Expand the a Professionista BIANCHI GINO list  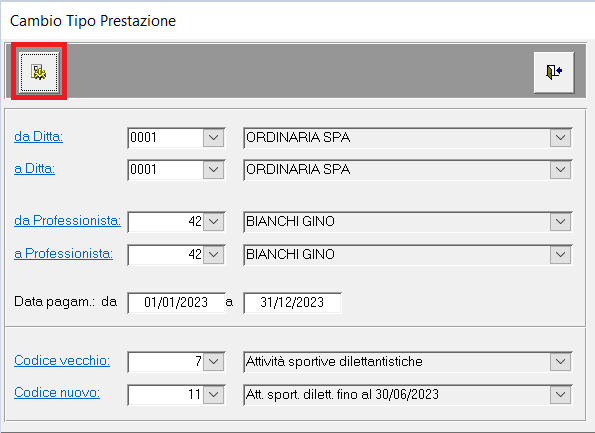[560, 255]
